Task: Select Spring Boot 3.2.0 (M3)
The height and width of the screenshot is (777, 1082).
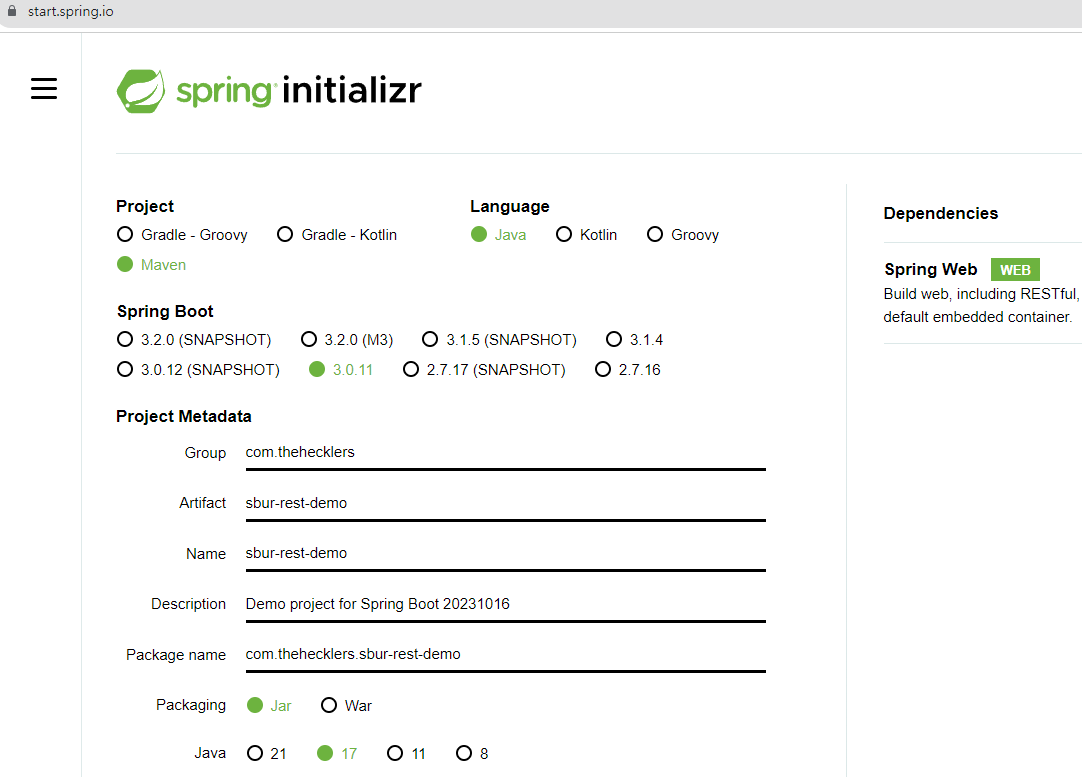Action: (x=347, y=340)
